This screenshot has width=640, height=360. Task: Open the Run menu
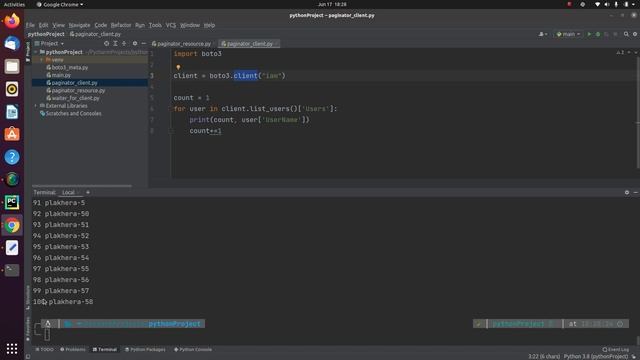(140, 25)
